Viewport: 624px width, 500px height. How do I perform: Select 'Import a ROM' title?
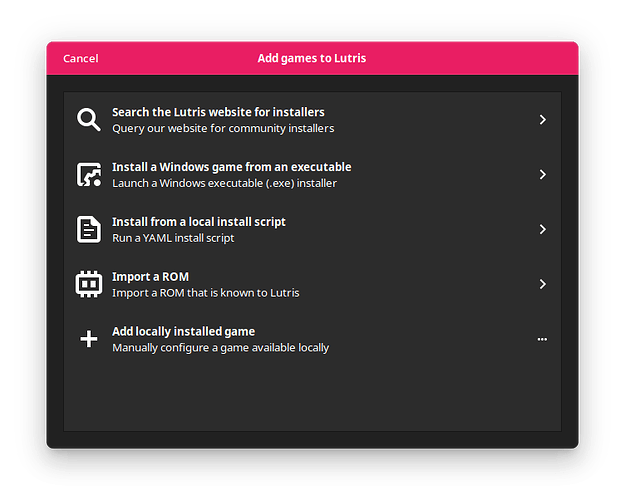(150, 277)
